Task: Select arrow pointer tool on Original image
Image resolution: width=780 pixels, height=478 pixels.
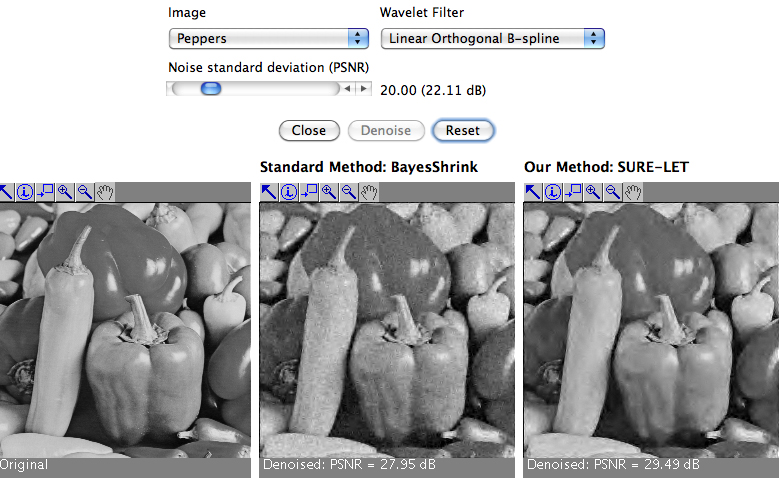Action: tap(6, 192)
